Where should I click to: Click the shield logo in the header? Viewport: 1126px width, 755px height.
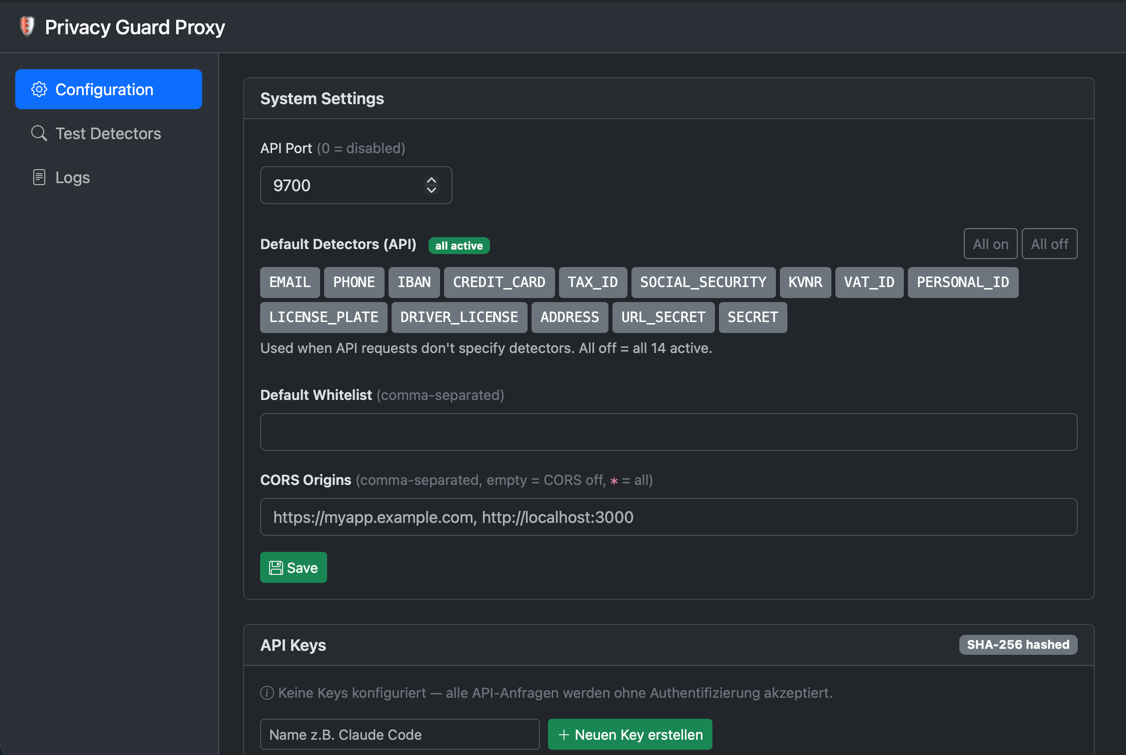(27, 26)
